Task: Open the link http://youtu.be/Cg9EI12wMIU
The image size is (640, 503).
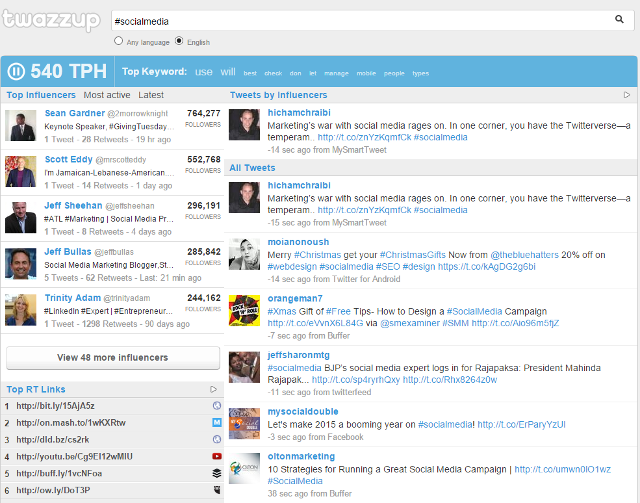Action: click(x=74, y=456)
